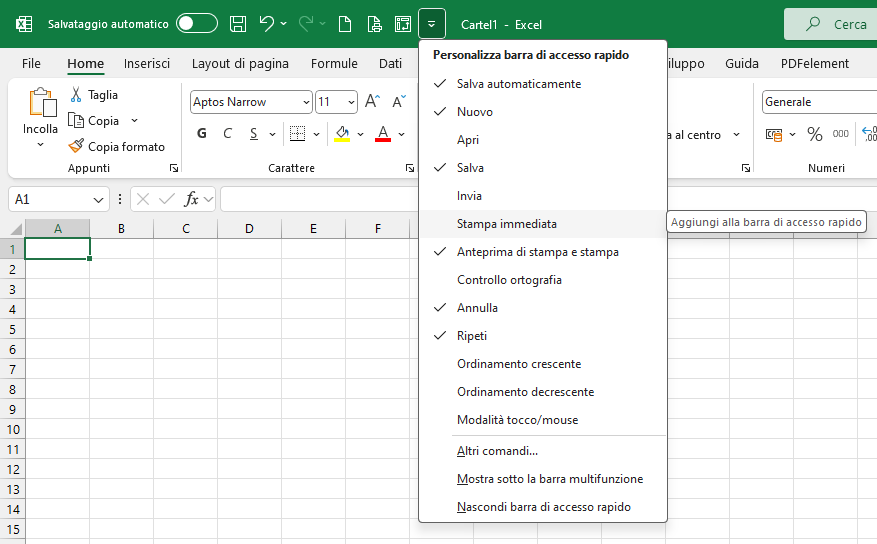Select Mostra sotto la barra multifunzione
Image resolution: width=877 pixels, height=544 pixels.
[543, 479]
